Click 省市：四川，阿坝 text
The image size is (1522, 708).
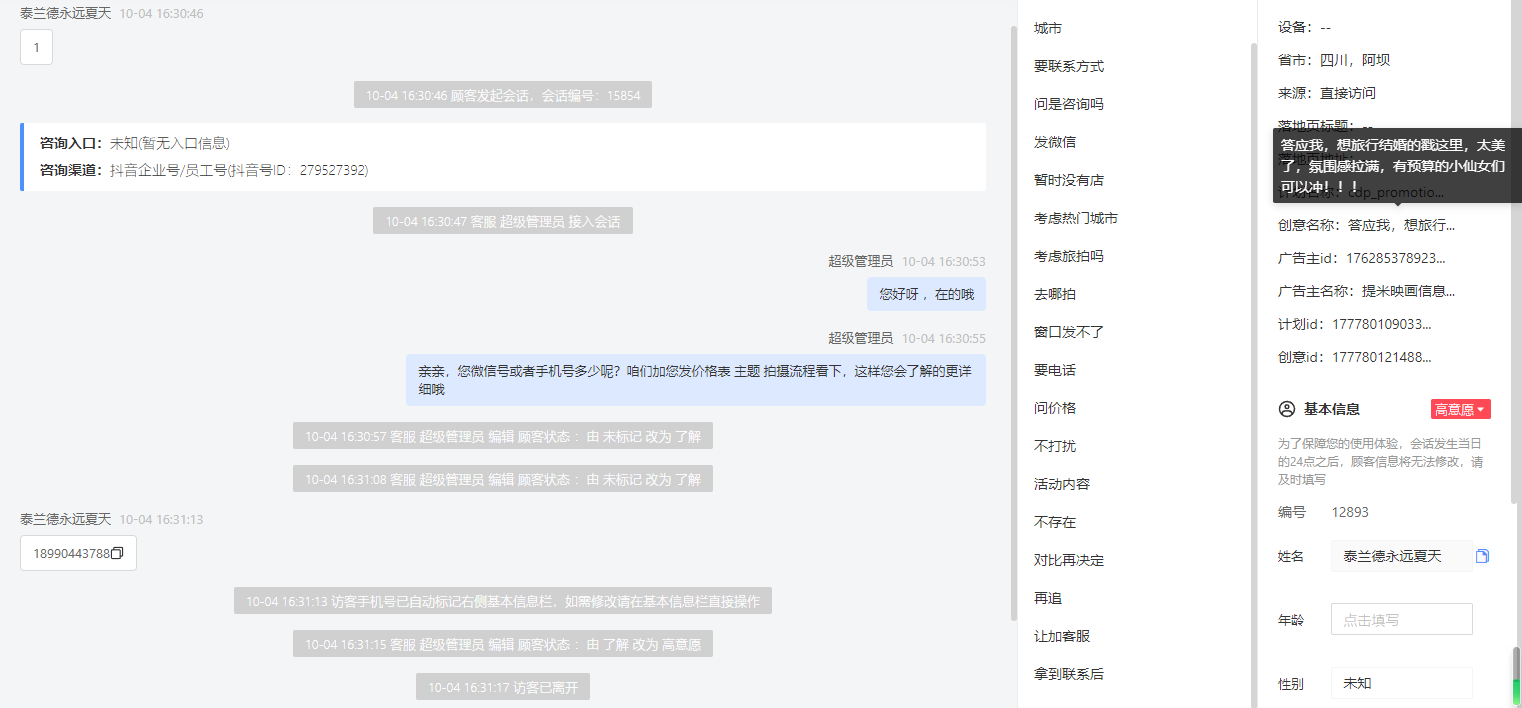[1334, 60]
